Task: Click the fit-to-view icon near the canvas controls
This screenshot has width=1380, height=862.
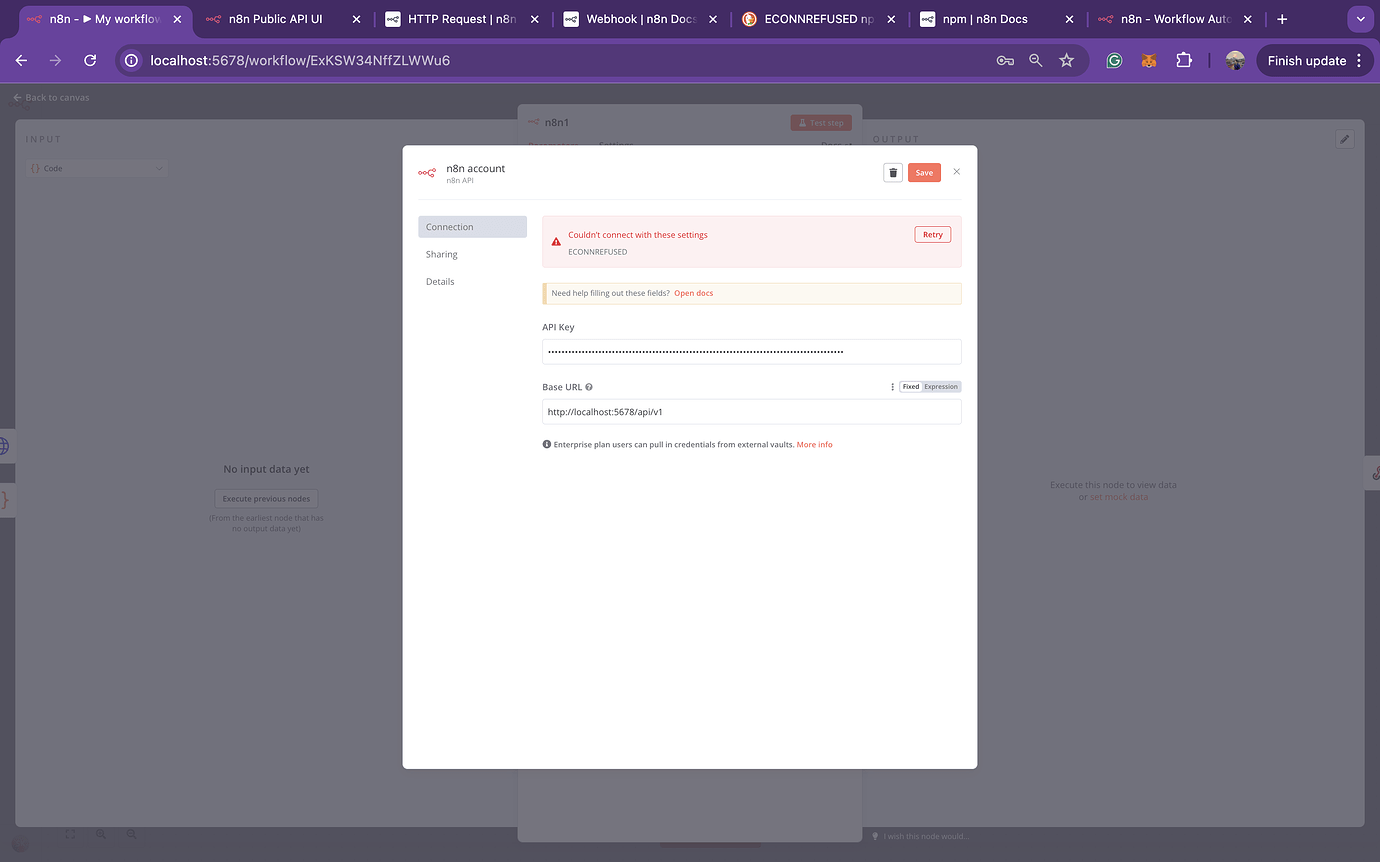Action: (70, 833)
